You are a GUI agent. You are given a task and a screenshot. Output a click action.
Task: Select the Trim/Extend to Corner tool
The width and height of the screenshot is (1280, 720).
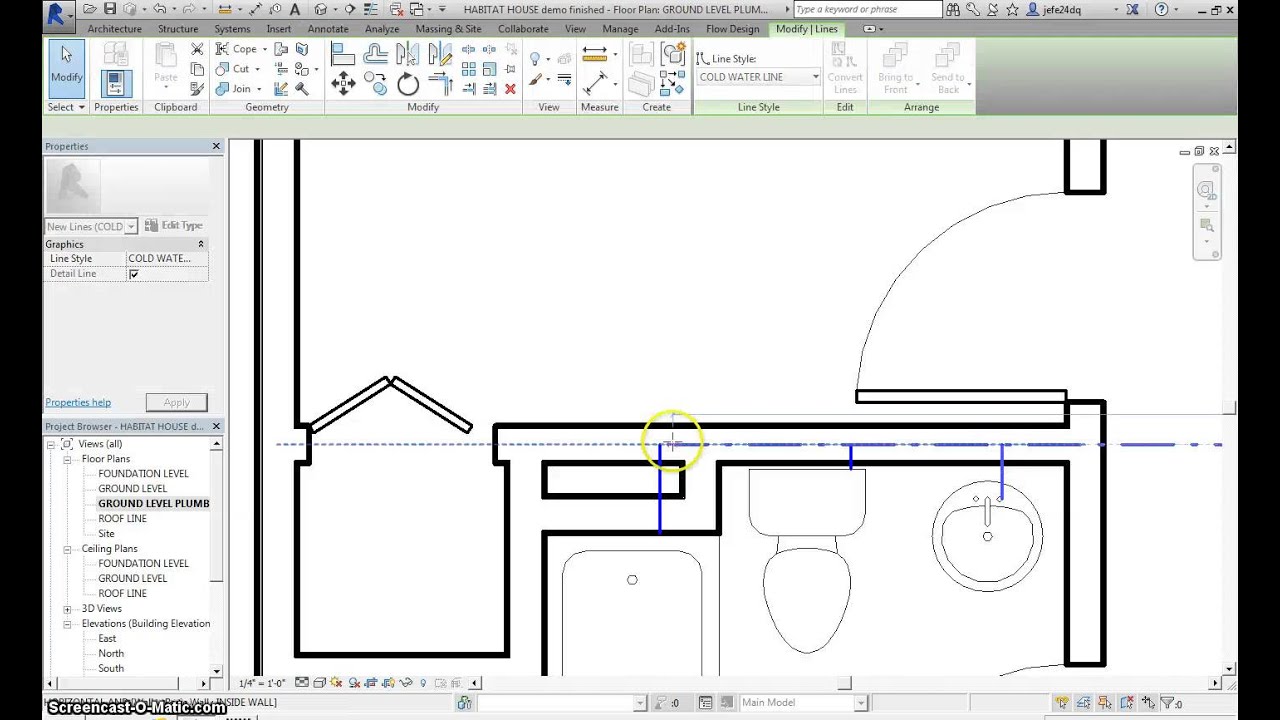[440, 84]
